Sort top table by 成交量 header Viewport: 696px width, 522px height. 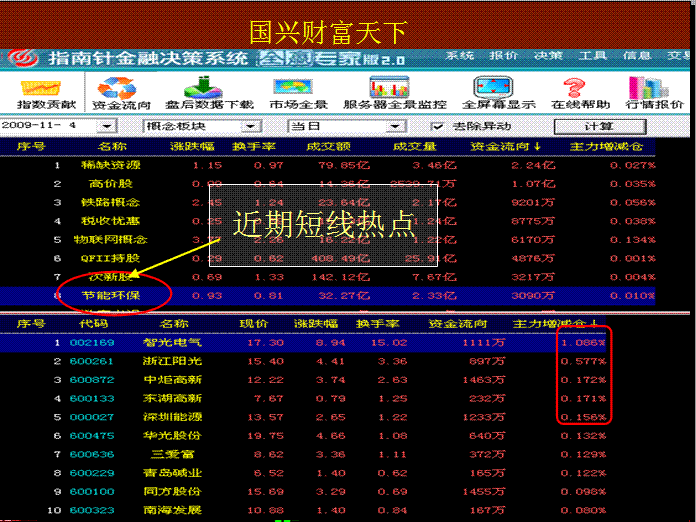(415, 146)
